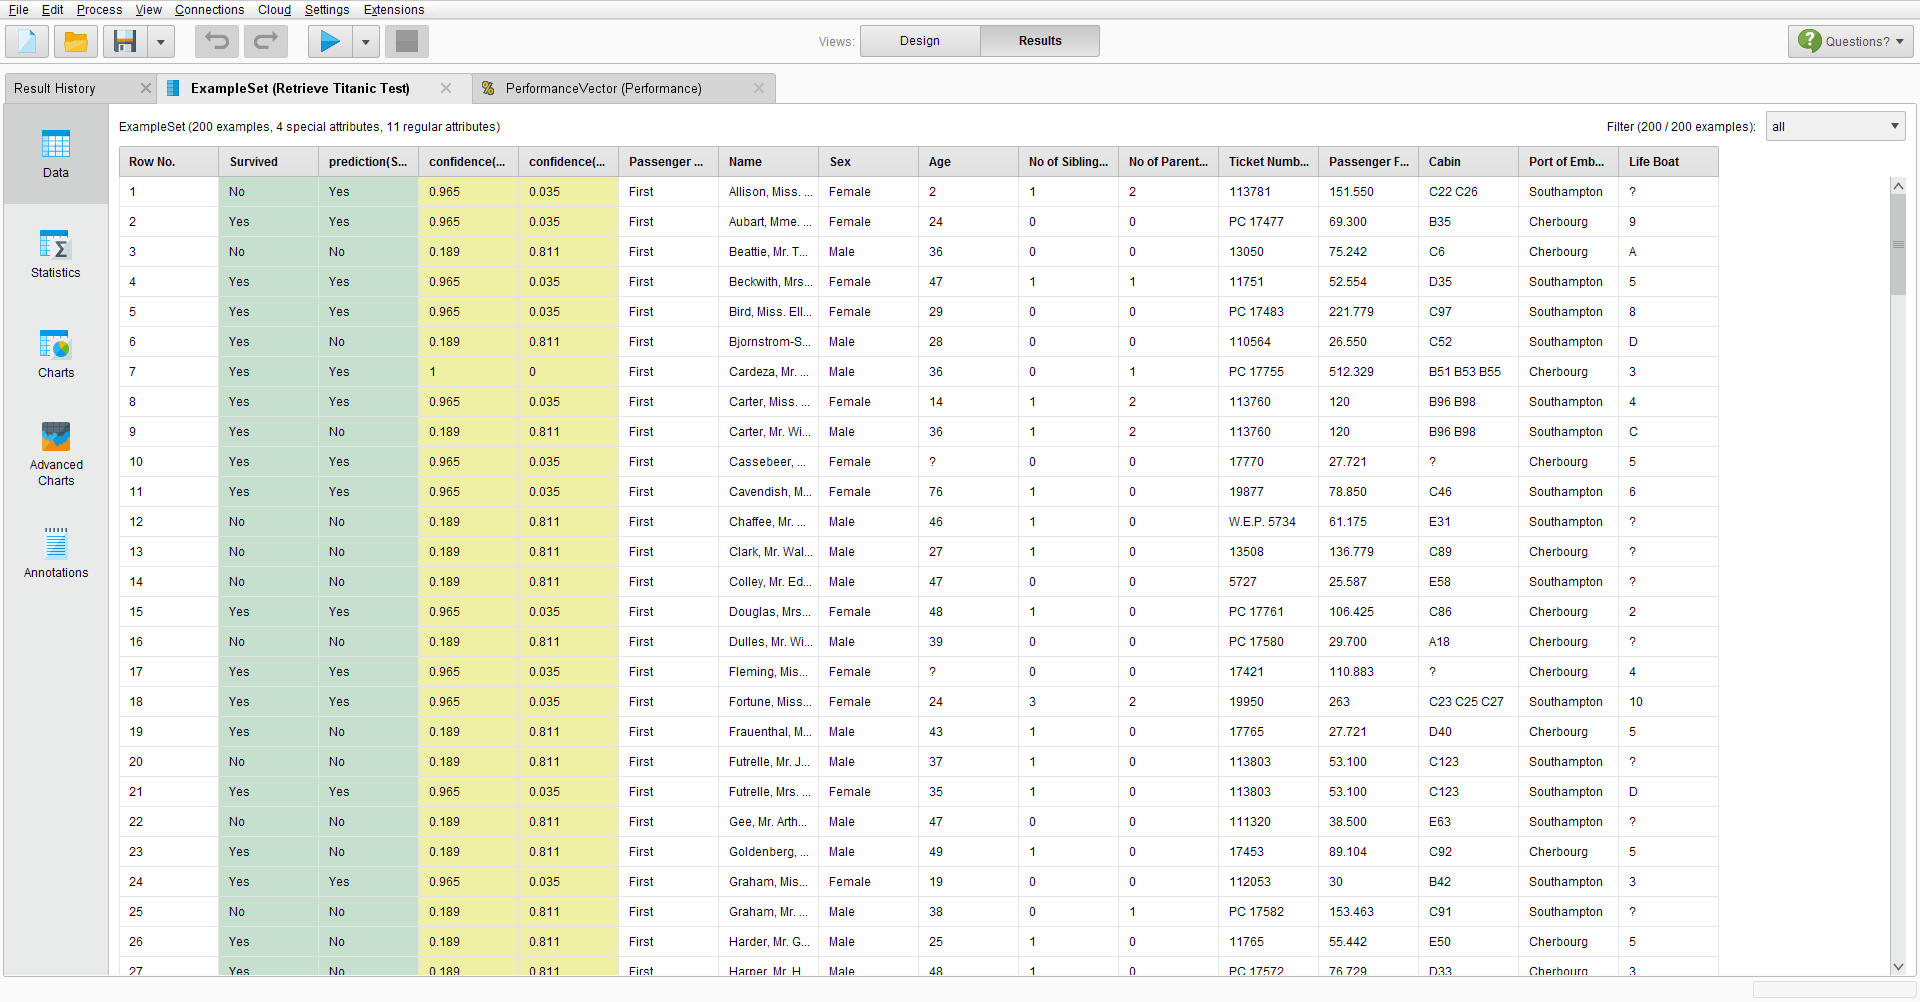This screenshot has height=1002, width=1920.
Task: Expand the run options dropdown arrow
Action: tap(366, 42)
